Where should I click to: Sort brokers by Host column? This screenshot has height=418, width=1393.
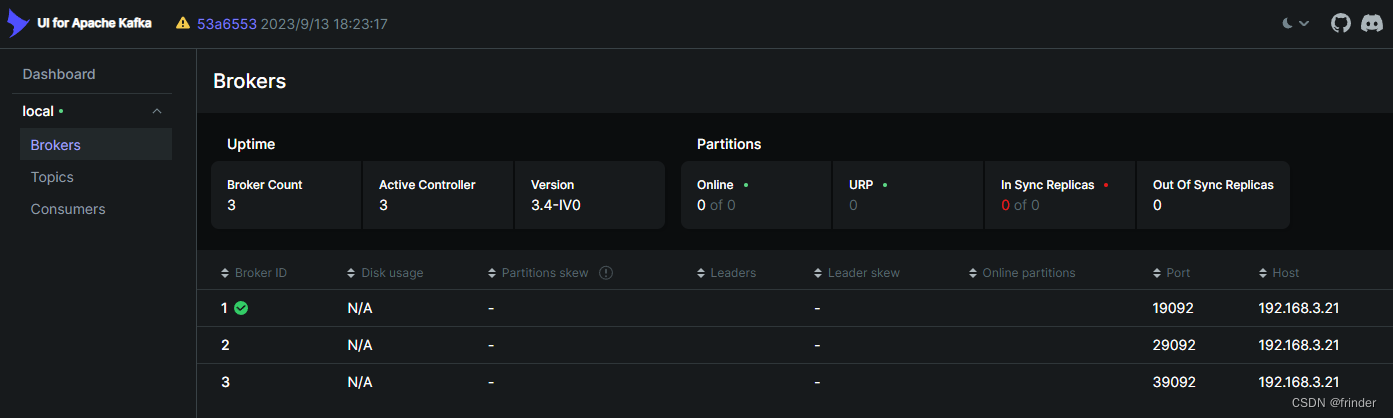[1279, 273]
